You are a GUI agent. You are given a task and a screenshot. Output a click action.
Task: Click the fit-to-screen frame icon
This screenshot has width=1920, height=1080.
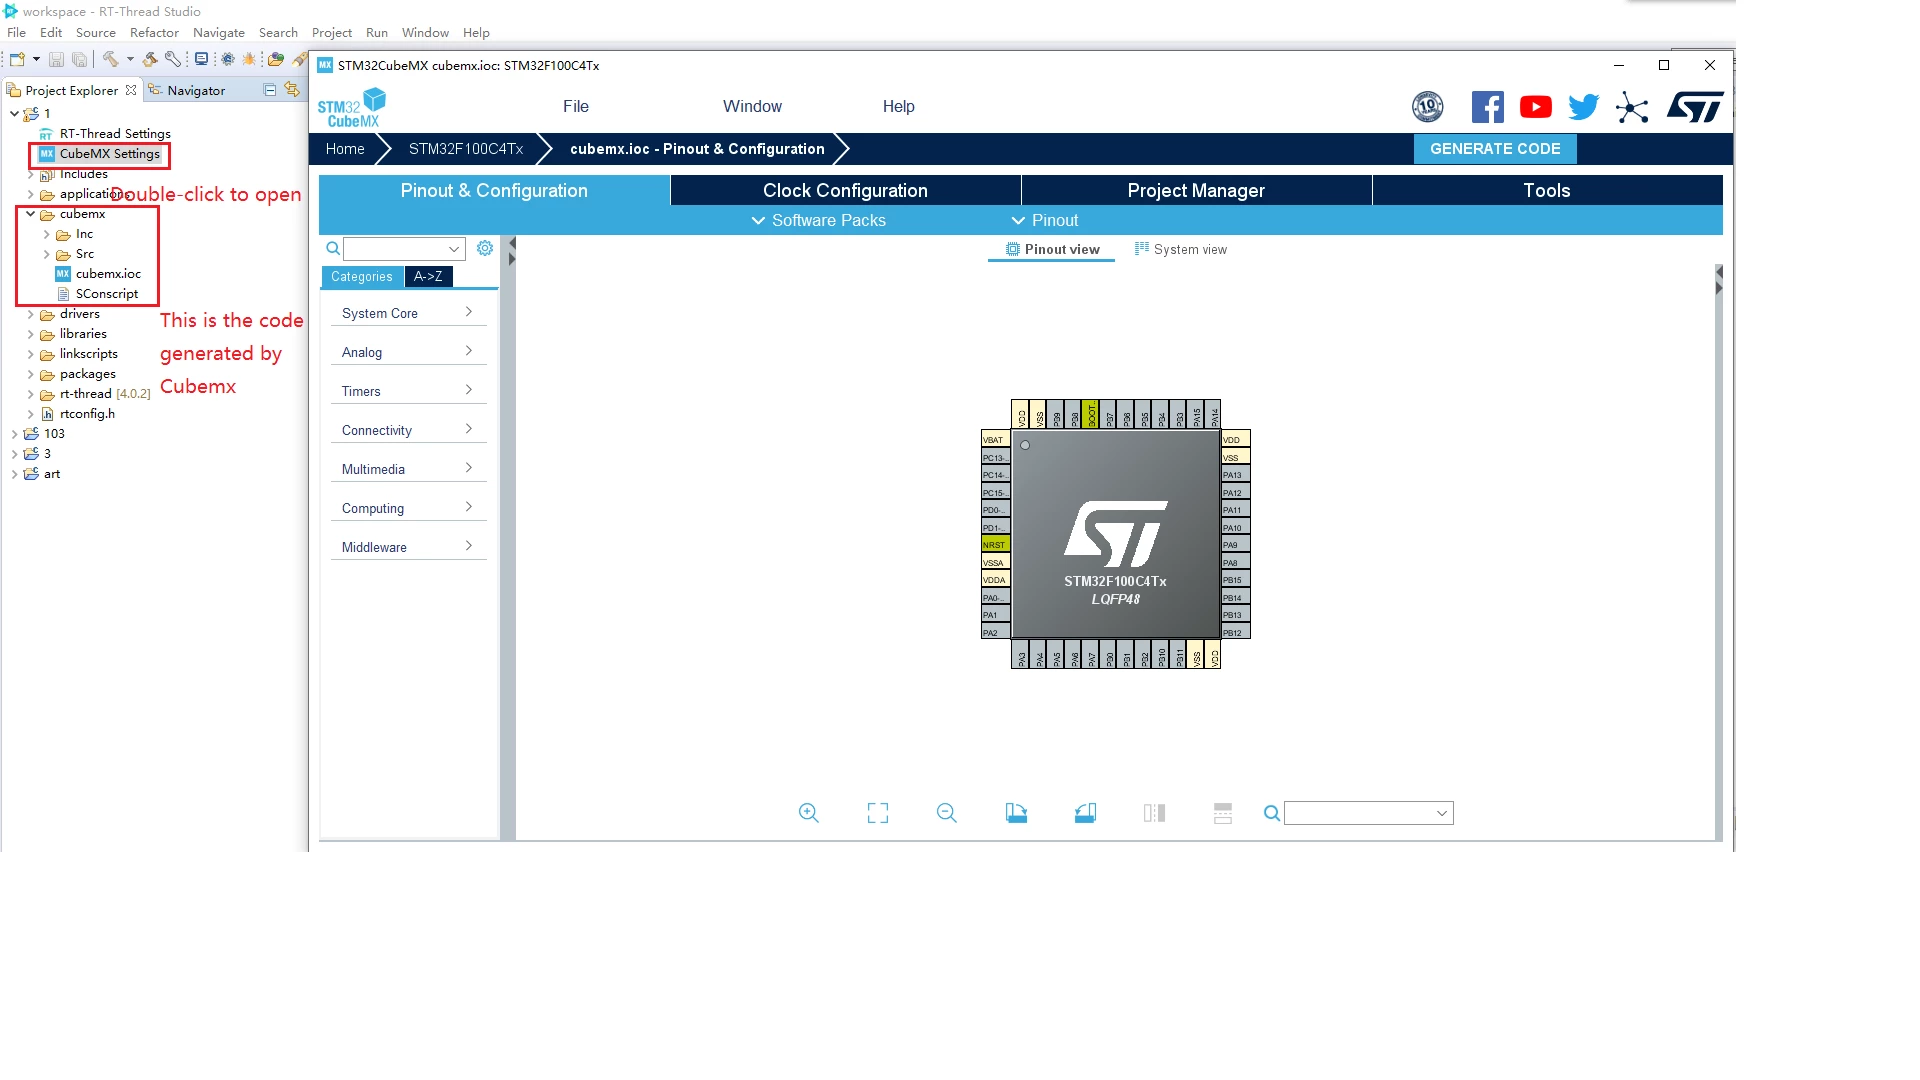[x=877, y=813]
